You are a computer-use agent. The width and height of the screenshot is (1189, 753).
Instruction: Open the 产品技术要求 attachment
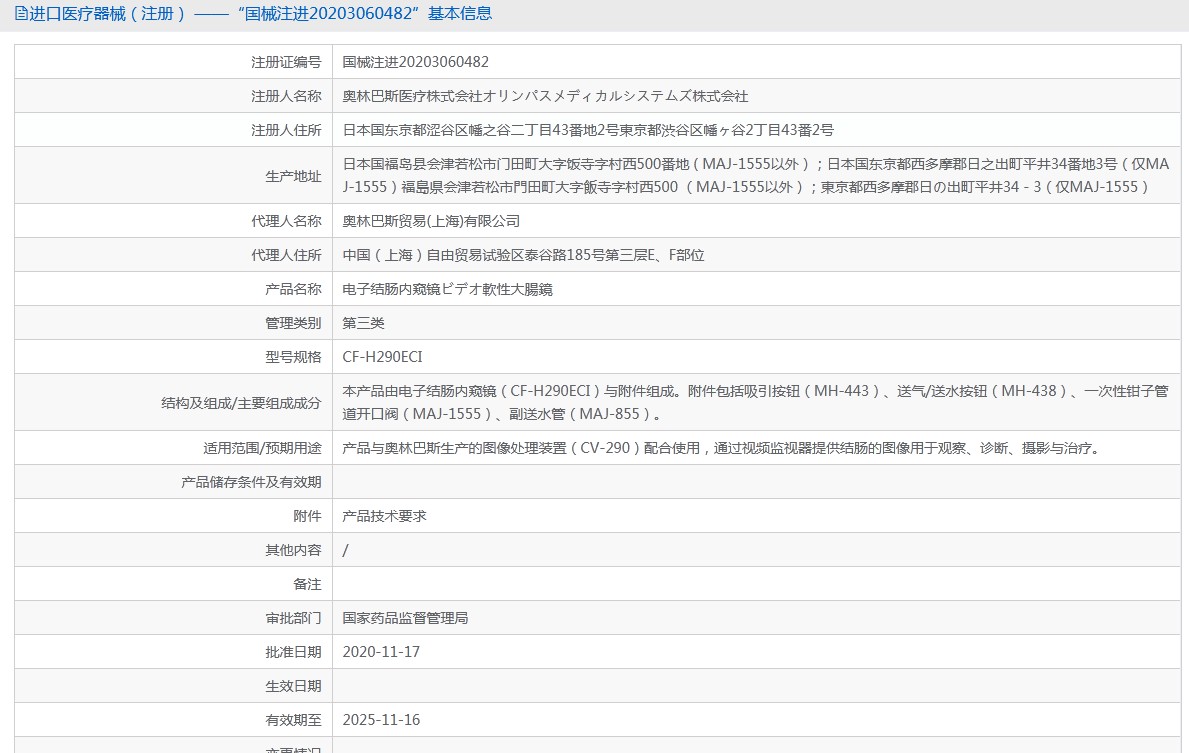384,516
